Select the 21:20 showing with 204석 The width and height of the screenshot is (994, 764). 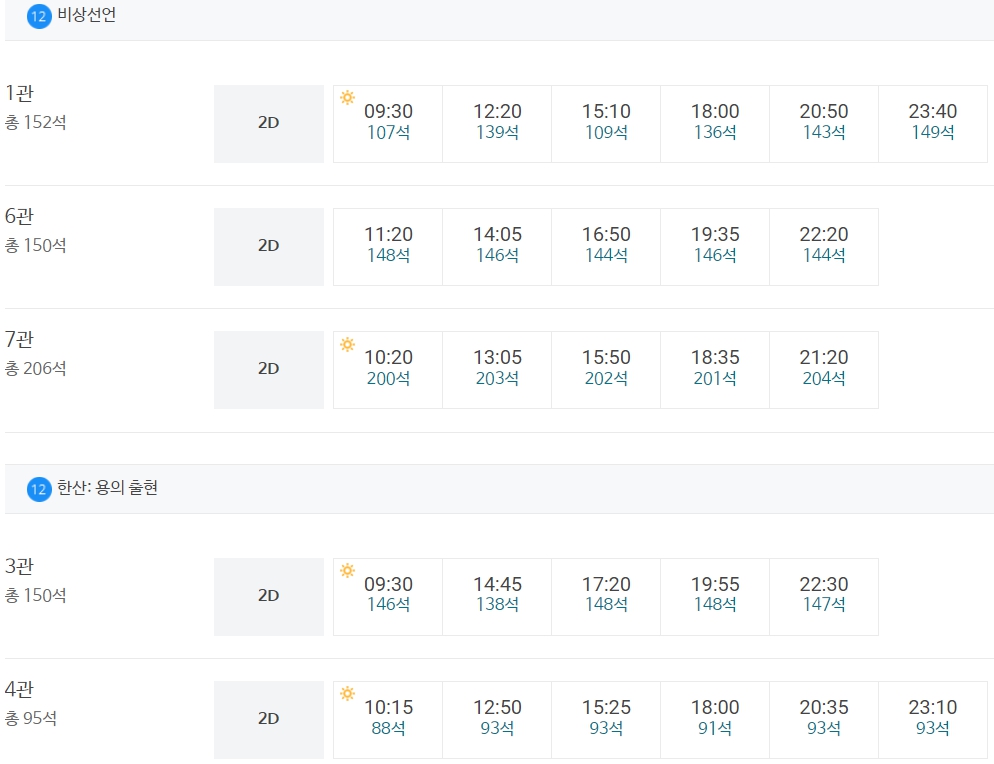[824, 370]
